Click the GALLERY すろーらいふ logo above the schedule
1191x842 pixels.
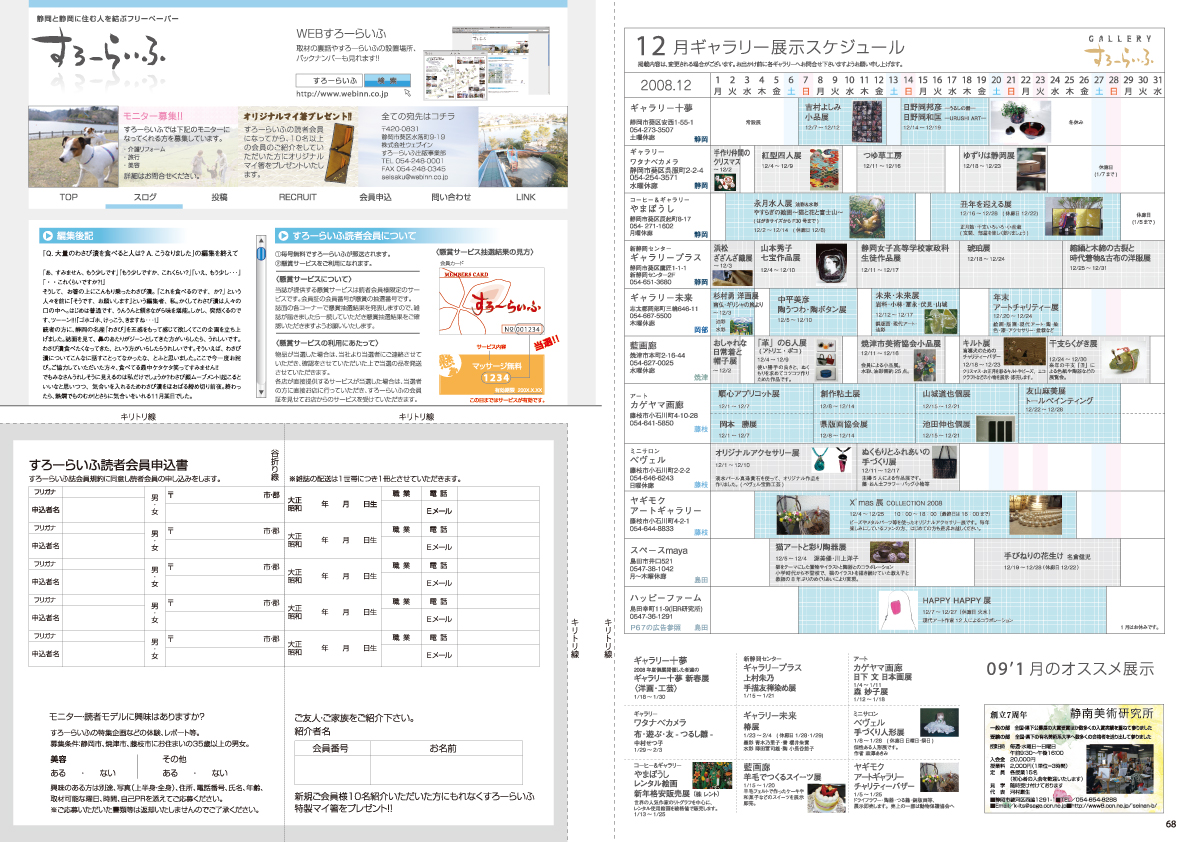[1119, 51]
